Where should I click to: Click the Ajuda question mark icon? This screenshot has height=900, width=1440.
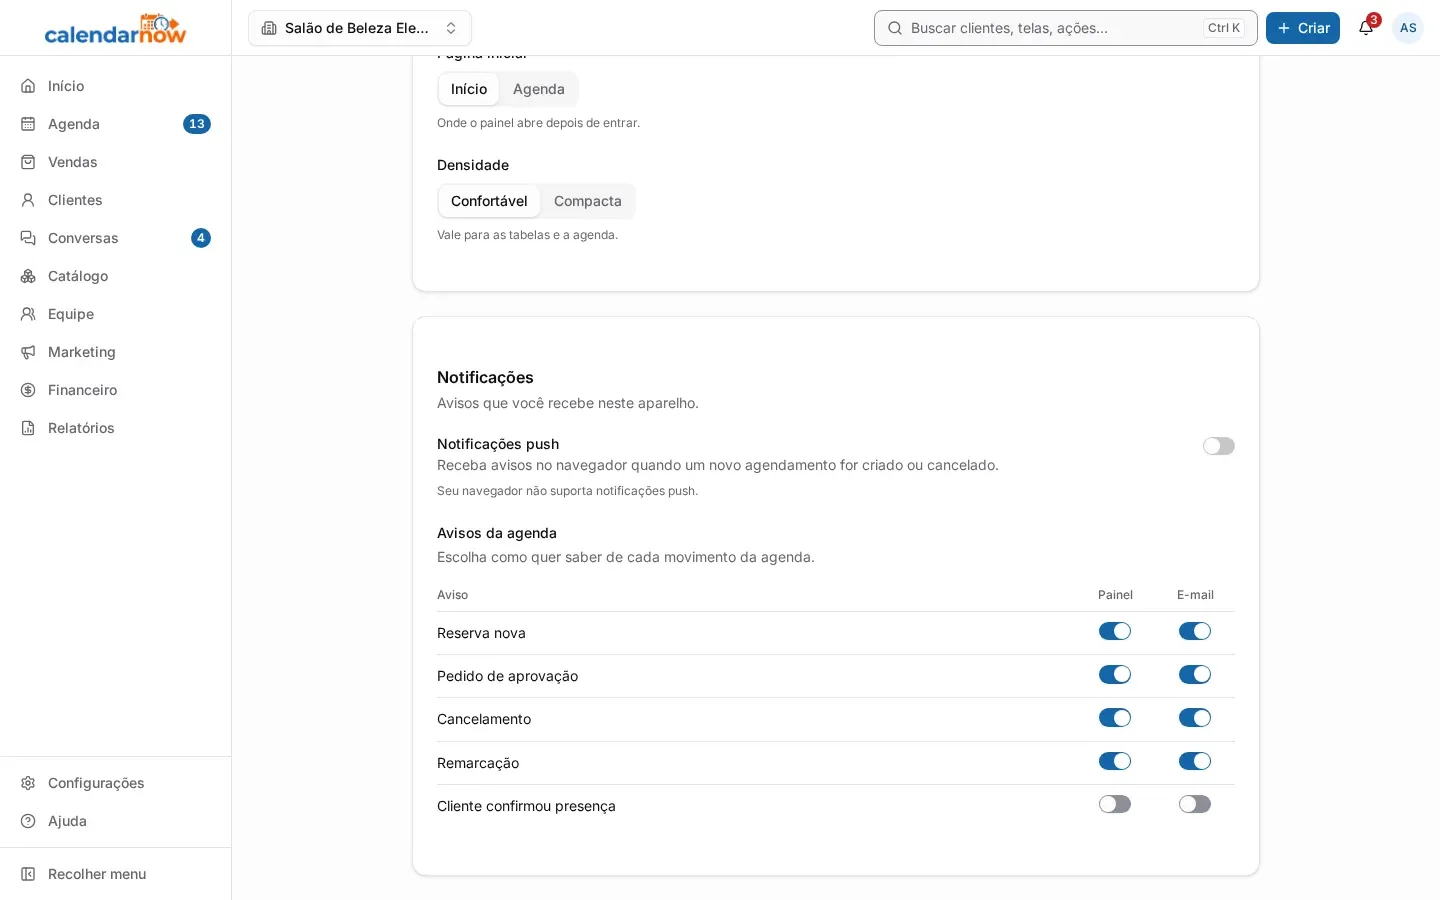tap(28, 821)
